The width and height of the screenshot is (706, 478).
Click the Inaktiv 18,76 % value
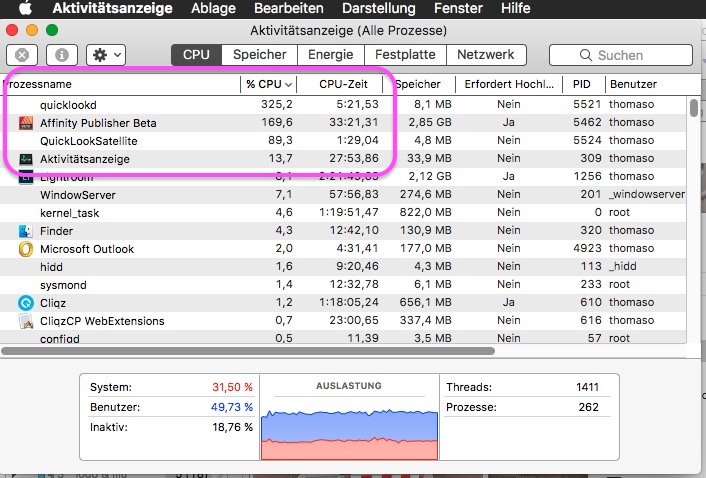232,427
